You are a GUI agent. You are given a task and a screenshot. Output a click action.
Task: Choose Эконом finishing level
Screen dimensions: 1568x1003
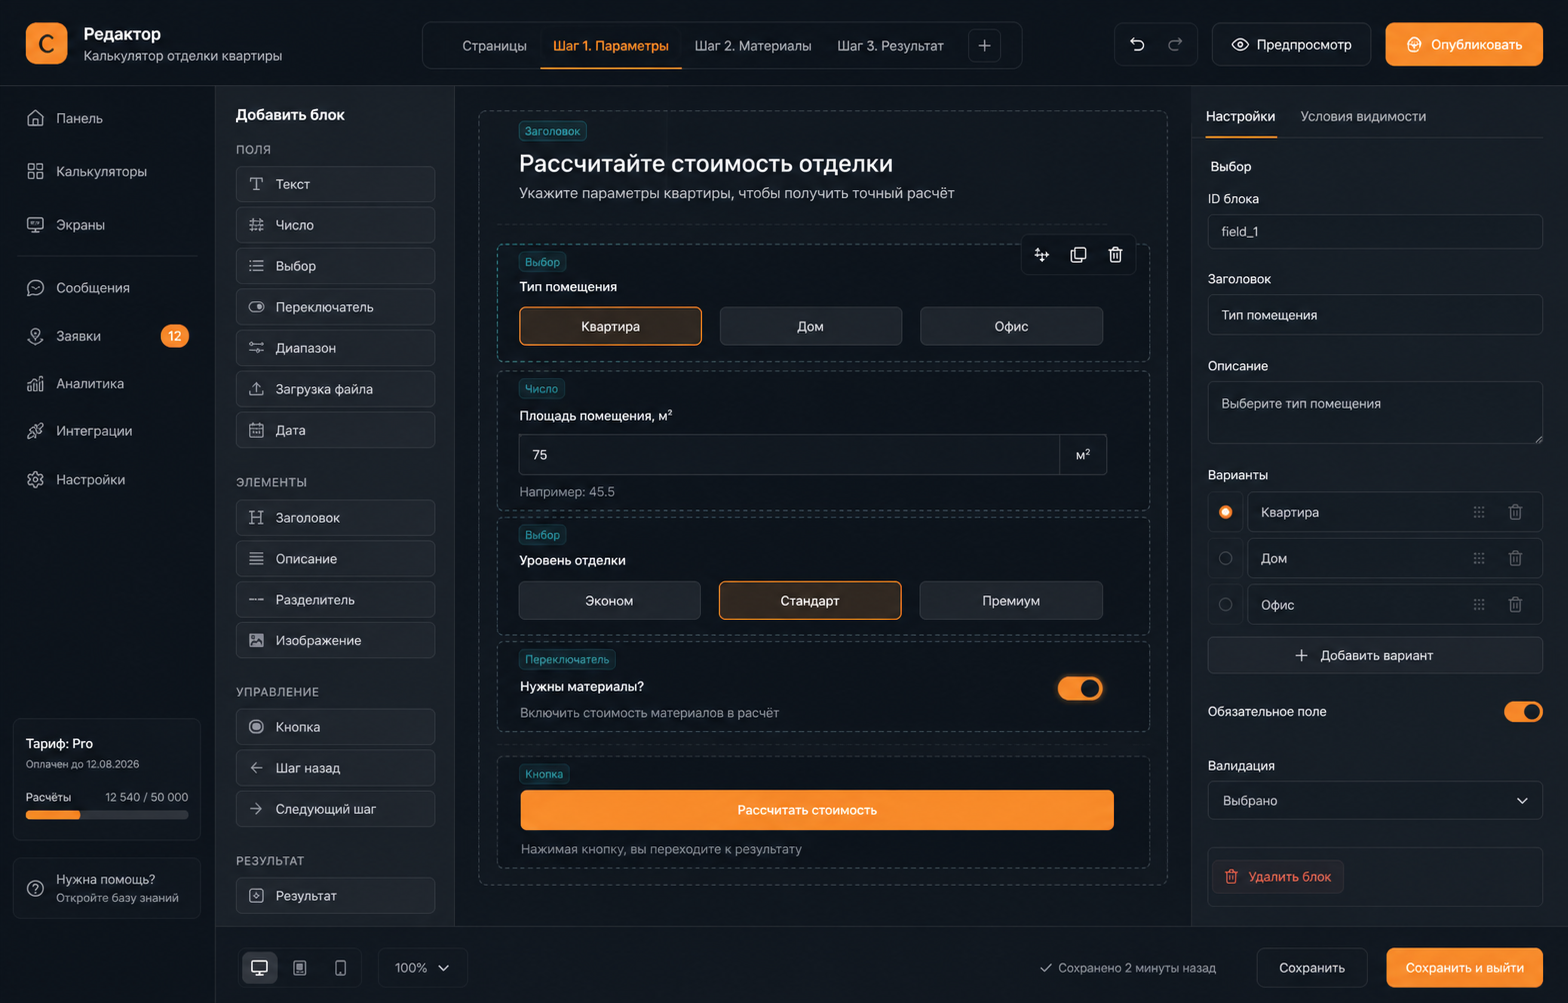click(609, 600)
